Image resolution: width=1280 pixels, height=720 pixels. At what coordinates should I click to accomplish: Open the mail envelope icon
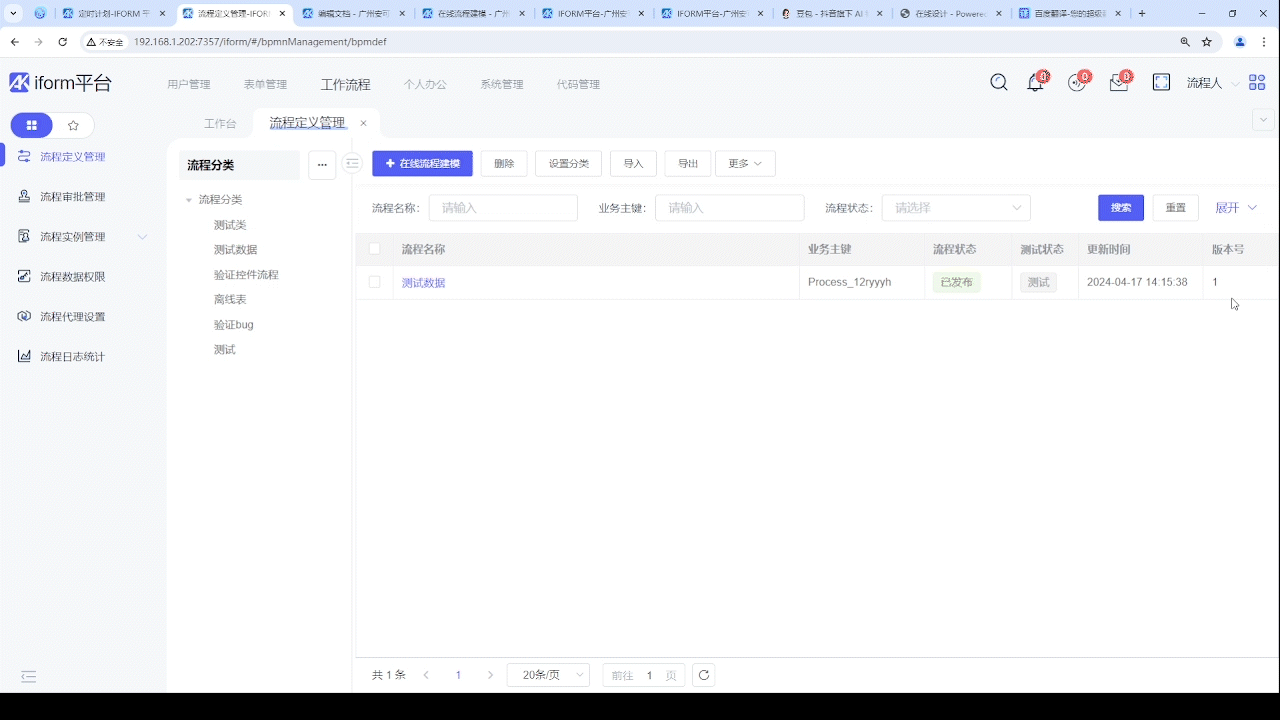pyautogui.click(x=1118, y=83)
